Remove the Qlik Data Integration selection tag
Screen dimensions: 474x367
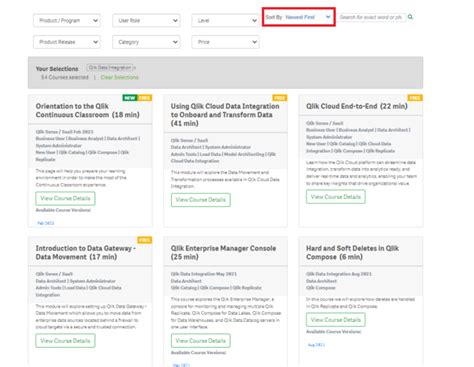(x=134, y=68)
